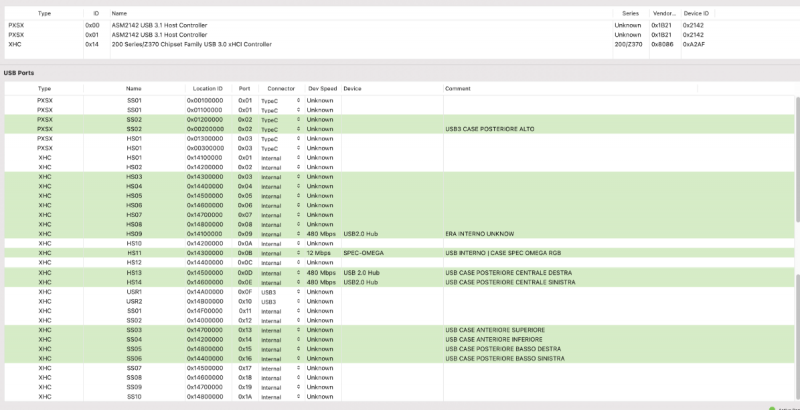Change the connector type of port HS14
The height and width of the screenshot is (410, 800).
click(x=298, y=282)
